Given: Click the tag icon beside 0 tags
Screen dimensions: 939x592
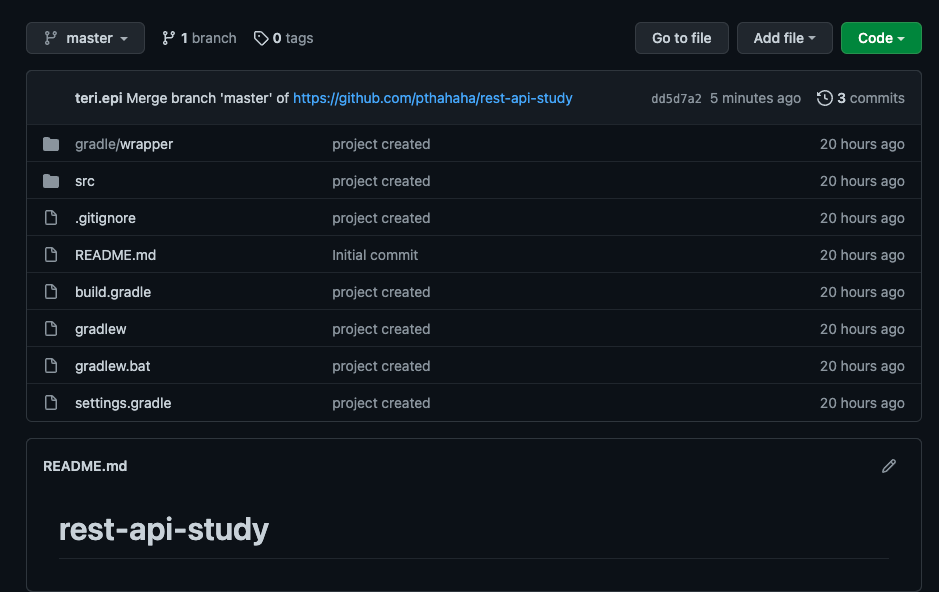Looking at the screenshot, I should [261, 38].
